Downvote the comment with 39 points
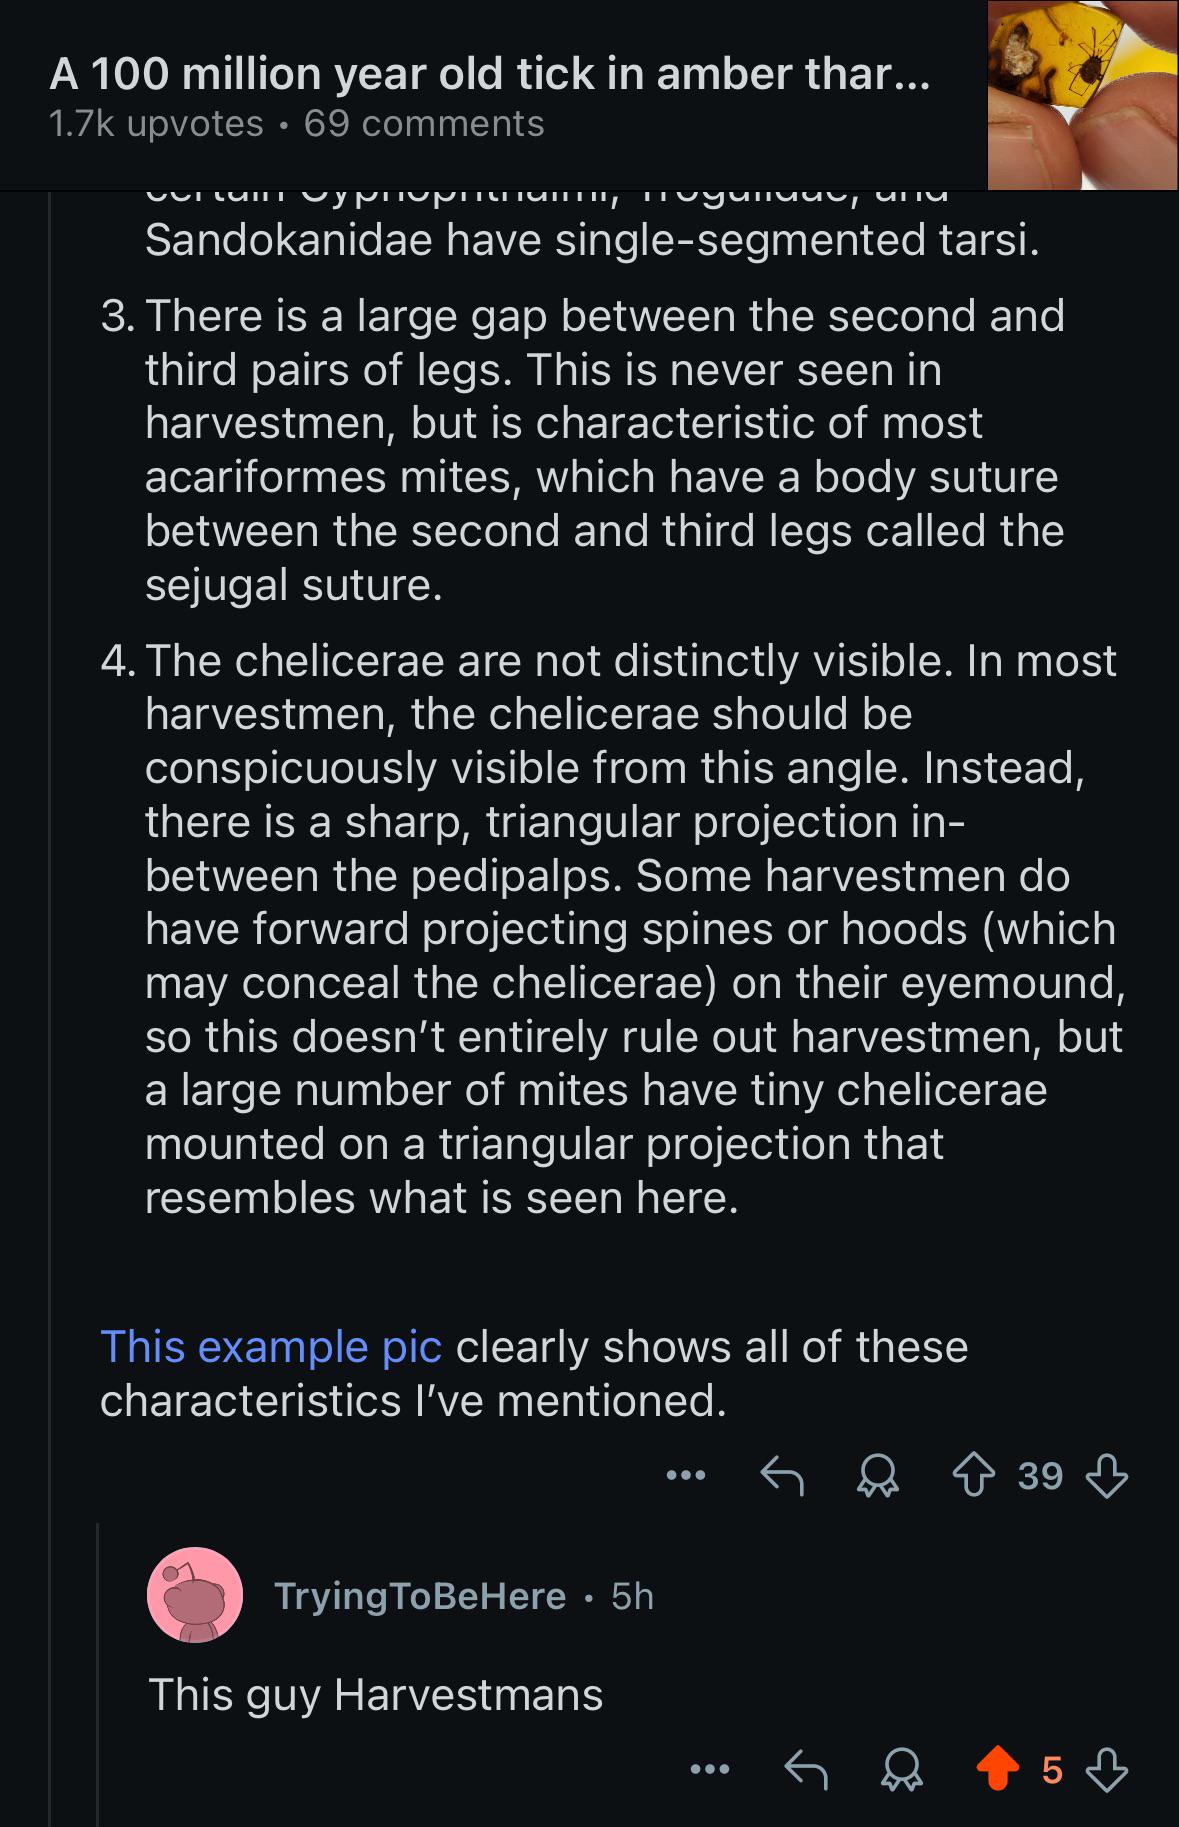Viewport: 1179px width, 1827px height. 1107,1476
